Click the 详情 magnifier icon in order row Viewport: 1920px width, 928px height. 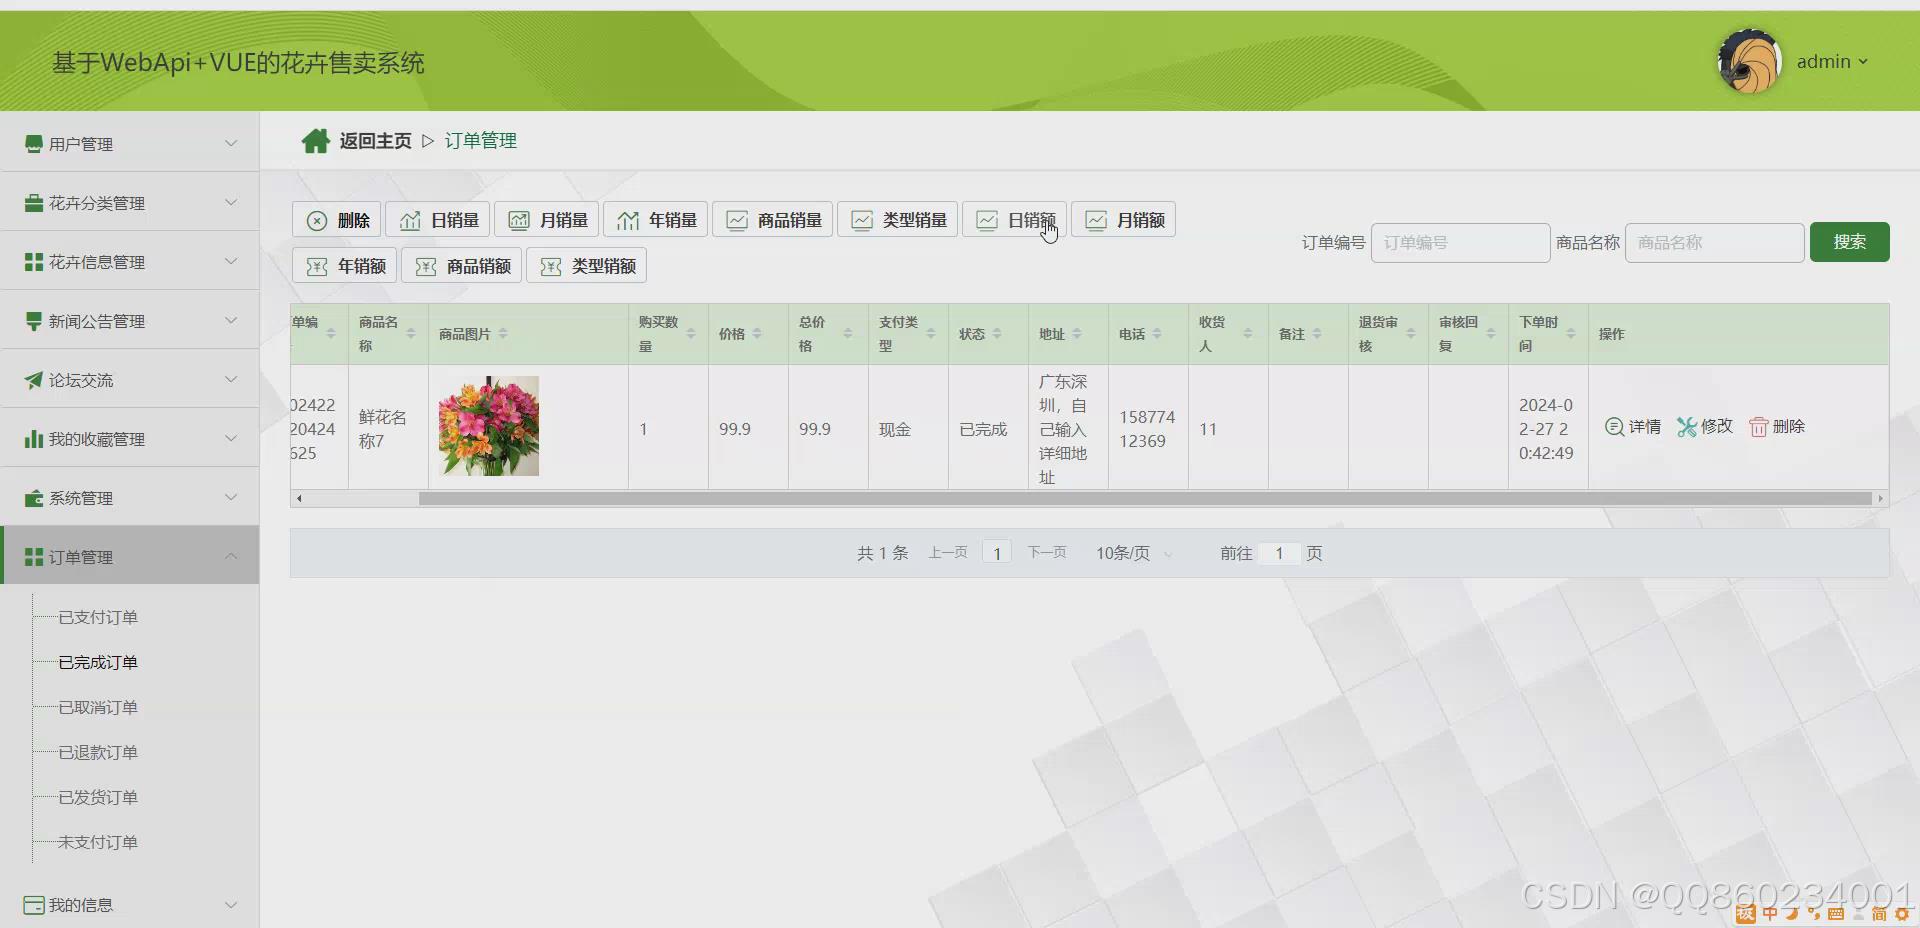1614,427
